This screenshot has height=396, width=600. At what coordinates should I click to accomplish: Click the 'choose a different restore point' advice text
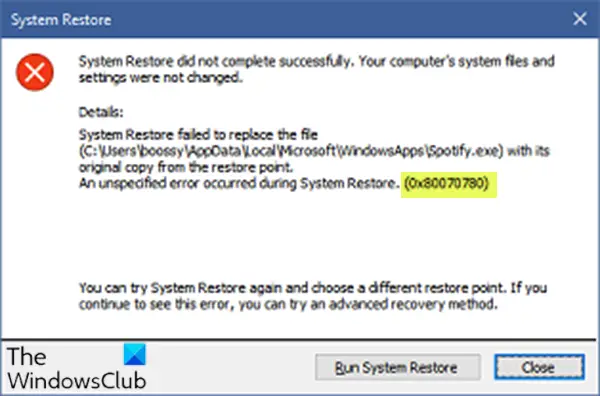313,288
